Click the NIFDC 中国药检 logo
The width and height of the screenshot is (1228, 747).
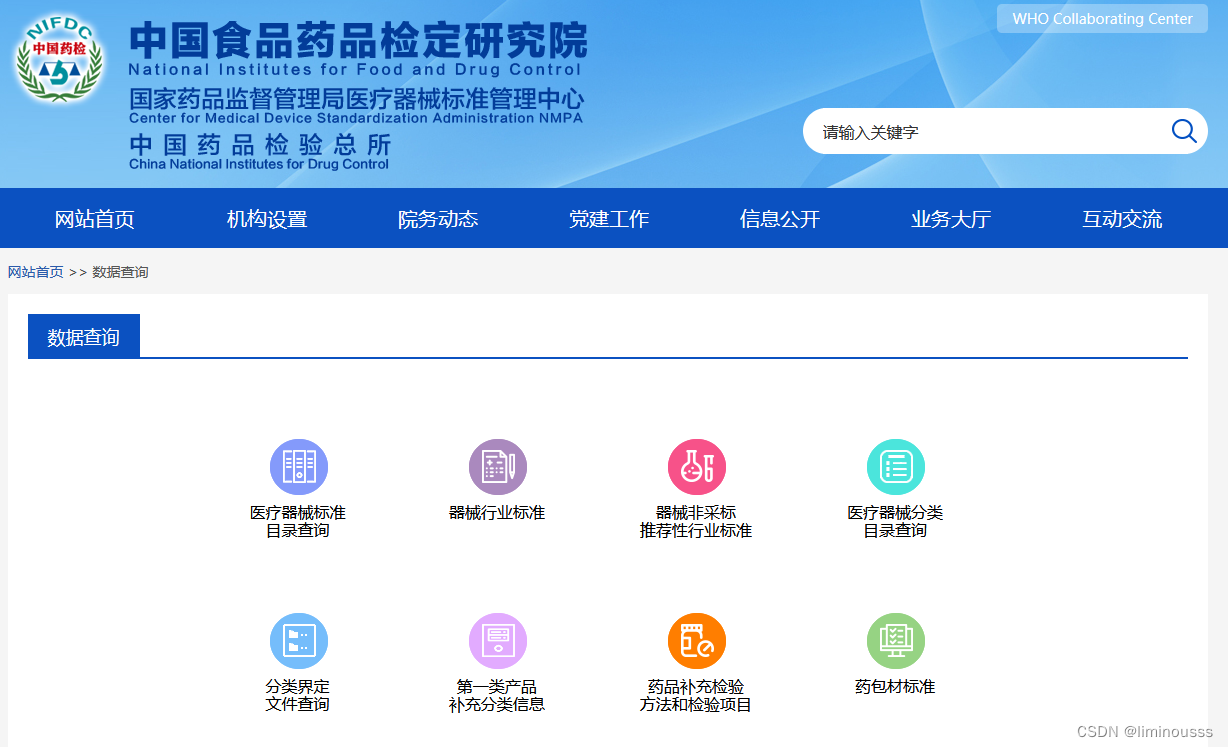(x=59, y=60)
